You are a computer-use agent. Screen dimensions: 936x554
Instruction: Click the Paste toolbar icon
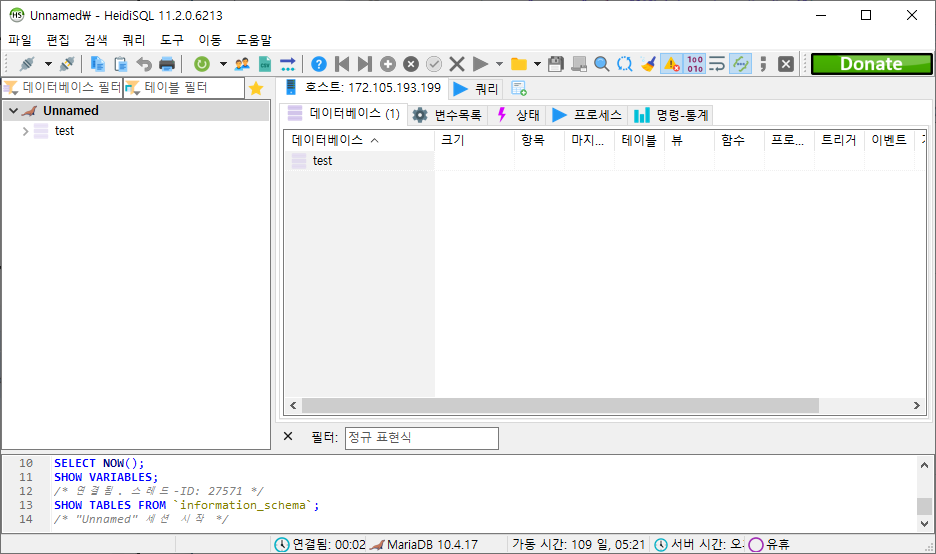(121, 64)
